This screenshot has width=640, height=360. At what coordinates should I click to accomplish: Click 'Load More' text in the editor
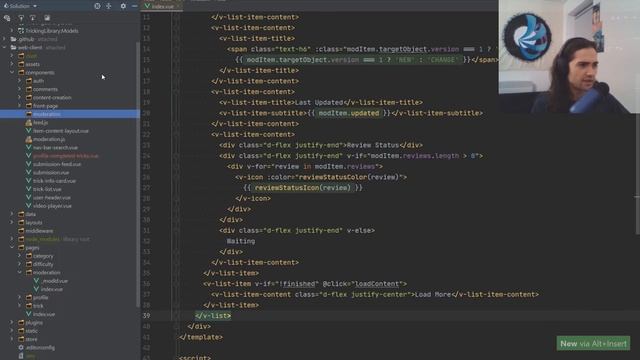433,294
